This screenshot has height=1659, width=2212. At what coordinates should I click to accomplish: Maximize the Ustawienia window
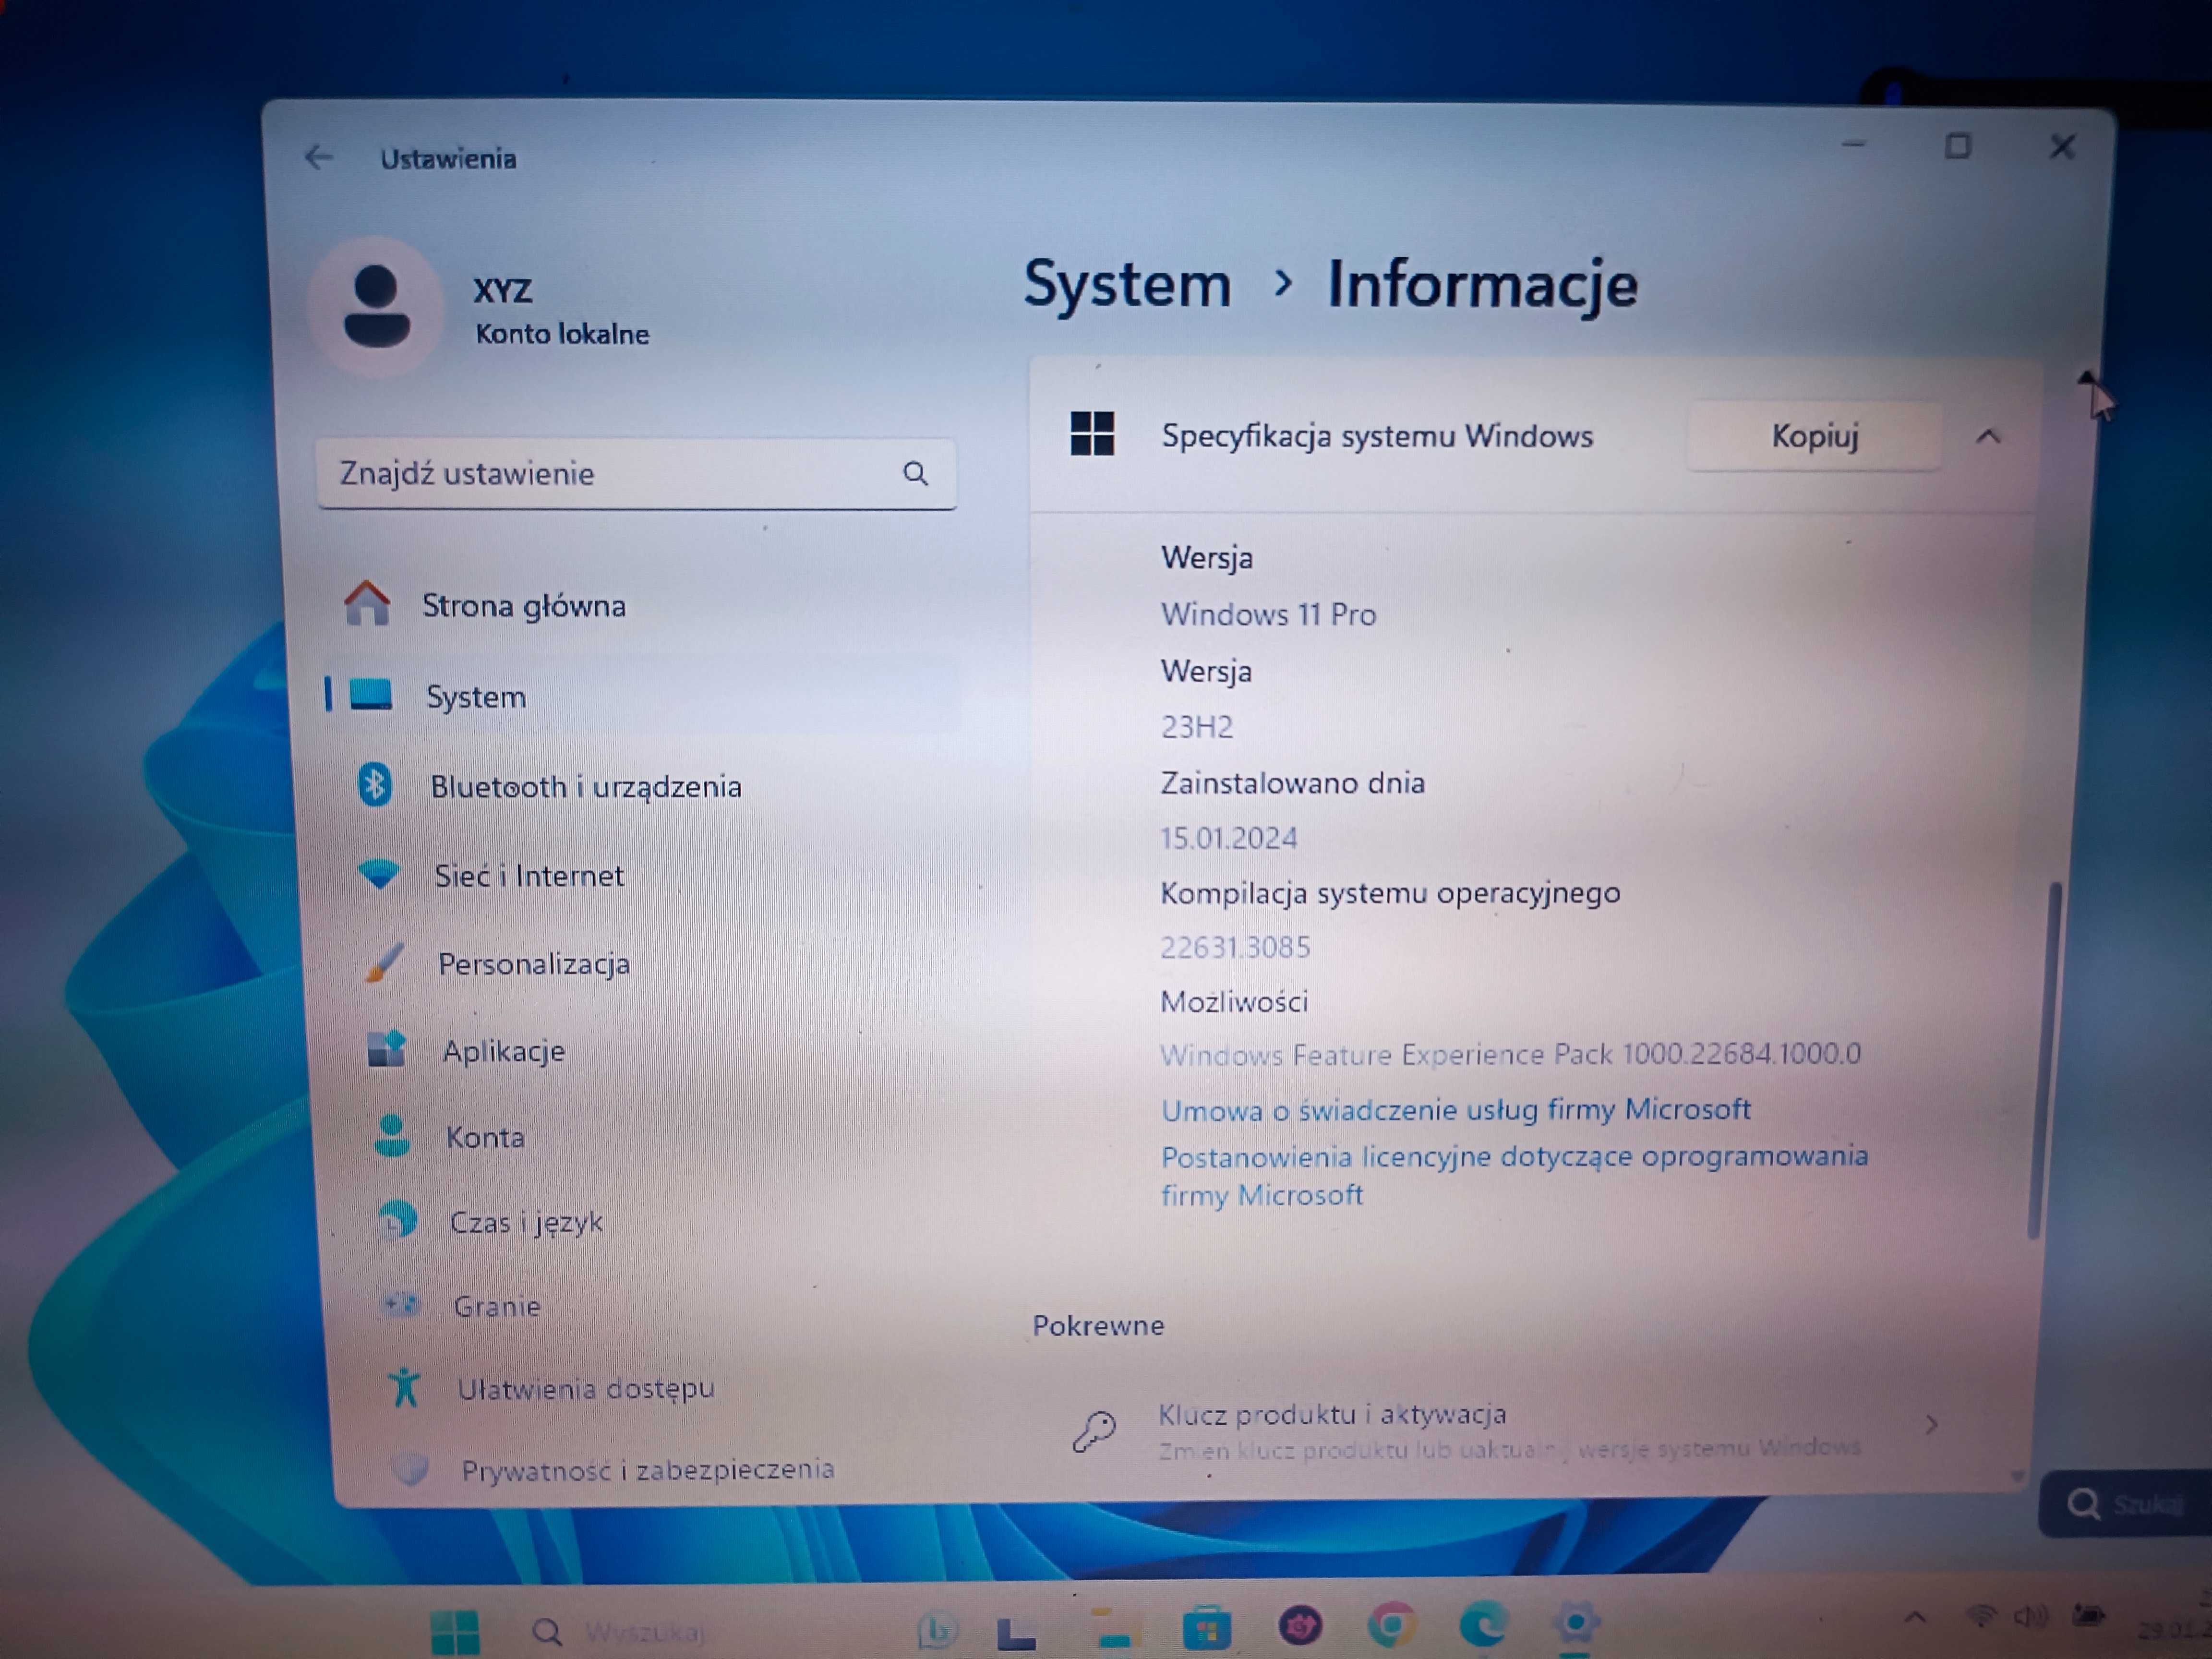pyautogui.click(x=1958, y=147)
